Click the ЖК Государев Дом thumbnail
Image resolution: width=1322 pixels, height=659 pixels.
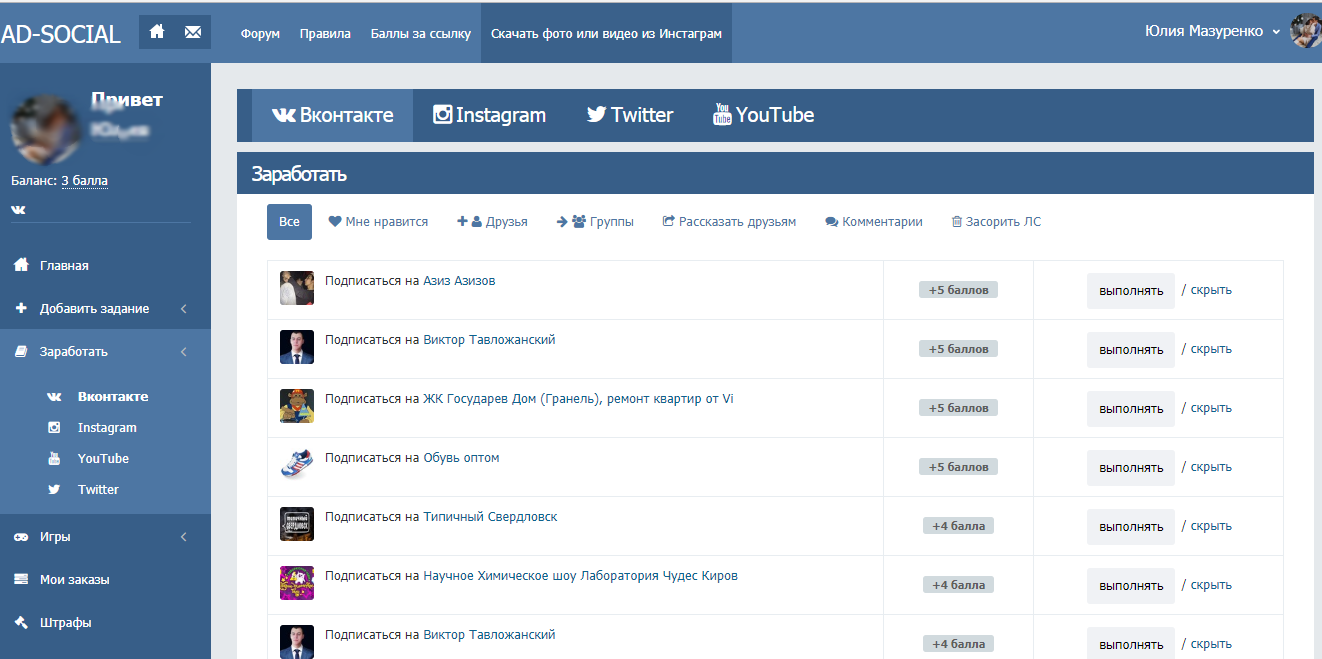click(297, 406)
